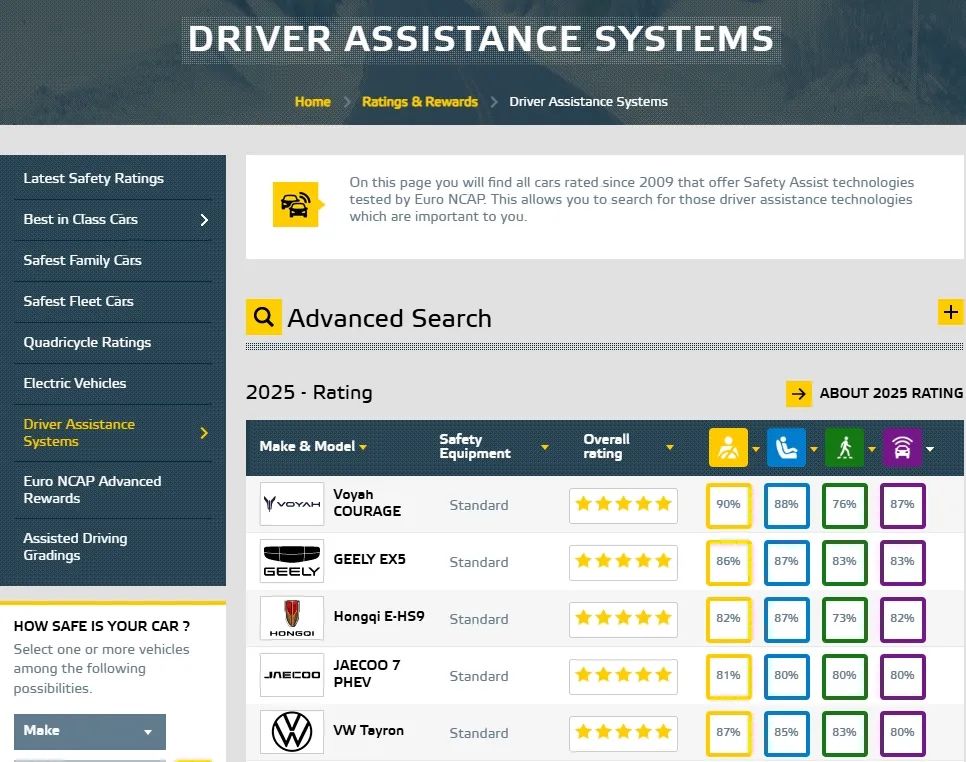The image size is (966, 762).
Task: Click Hongqi E-HS9 five-star rating
Action: coord(623,619)
